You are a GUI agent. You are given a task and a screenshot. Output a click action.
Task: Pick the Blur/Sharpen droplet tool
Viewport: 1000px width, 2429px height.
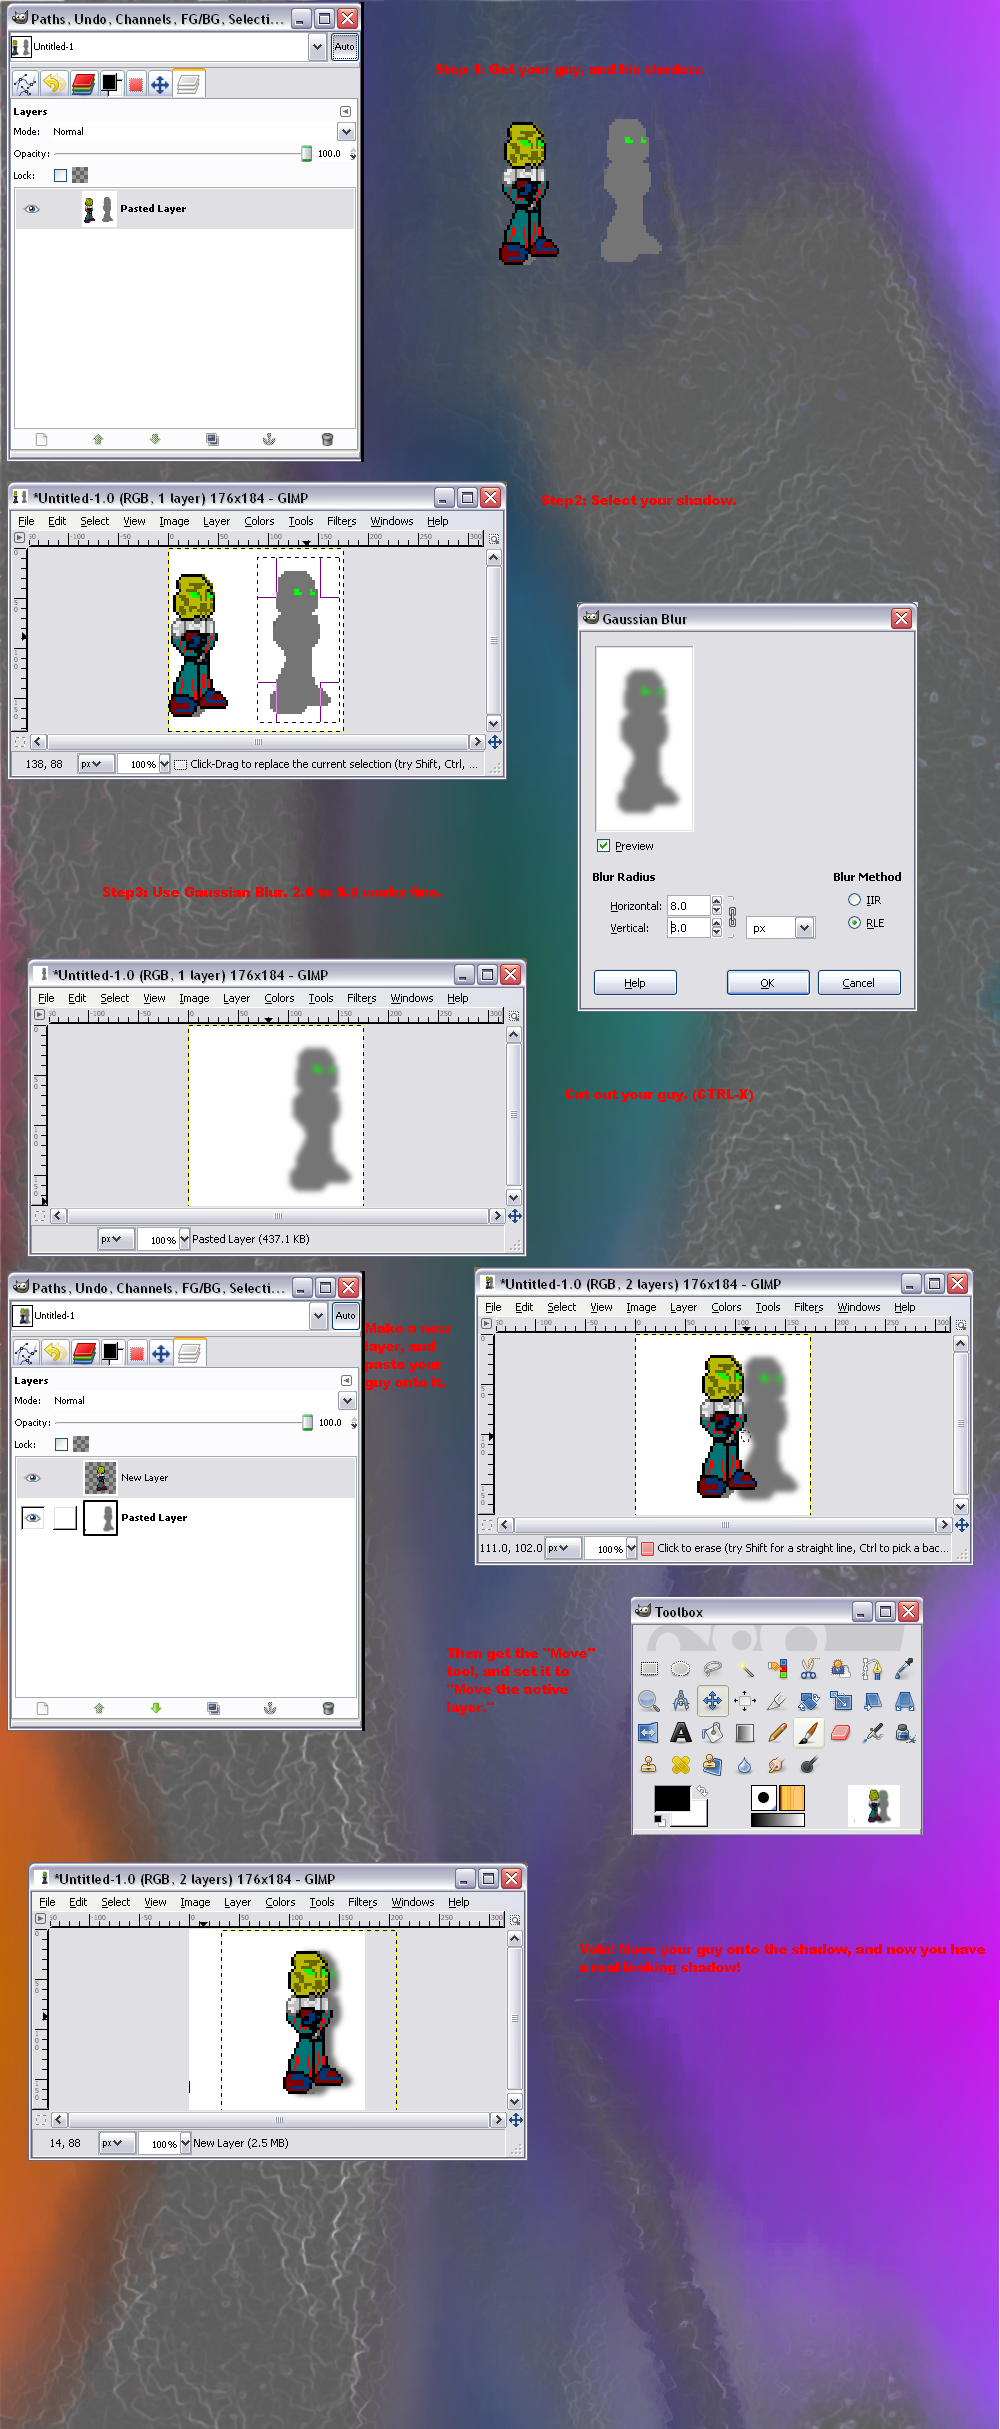click(x=745, y=1764)
